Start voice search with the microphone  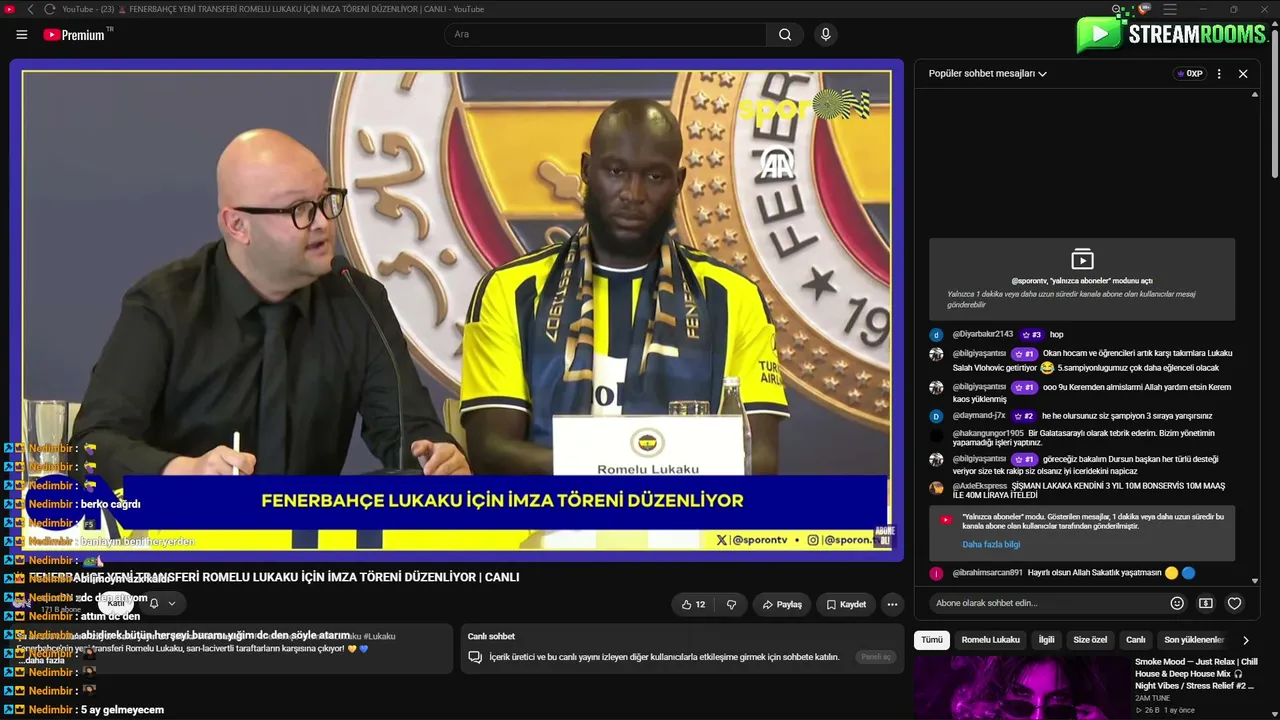pos(825,34)
